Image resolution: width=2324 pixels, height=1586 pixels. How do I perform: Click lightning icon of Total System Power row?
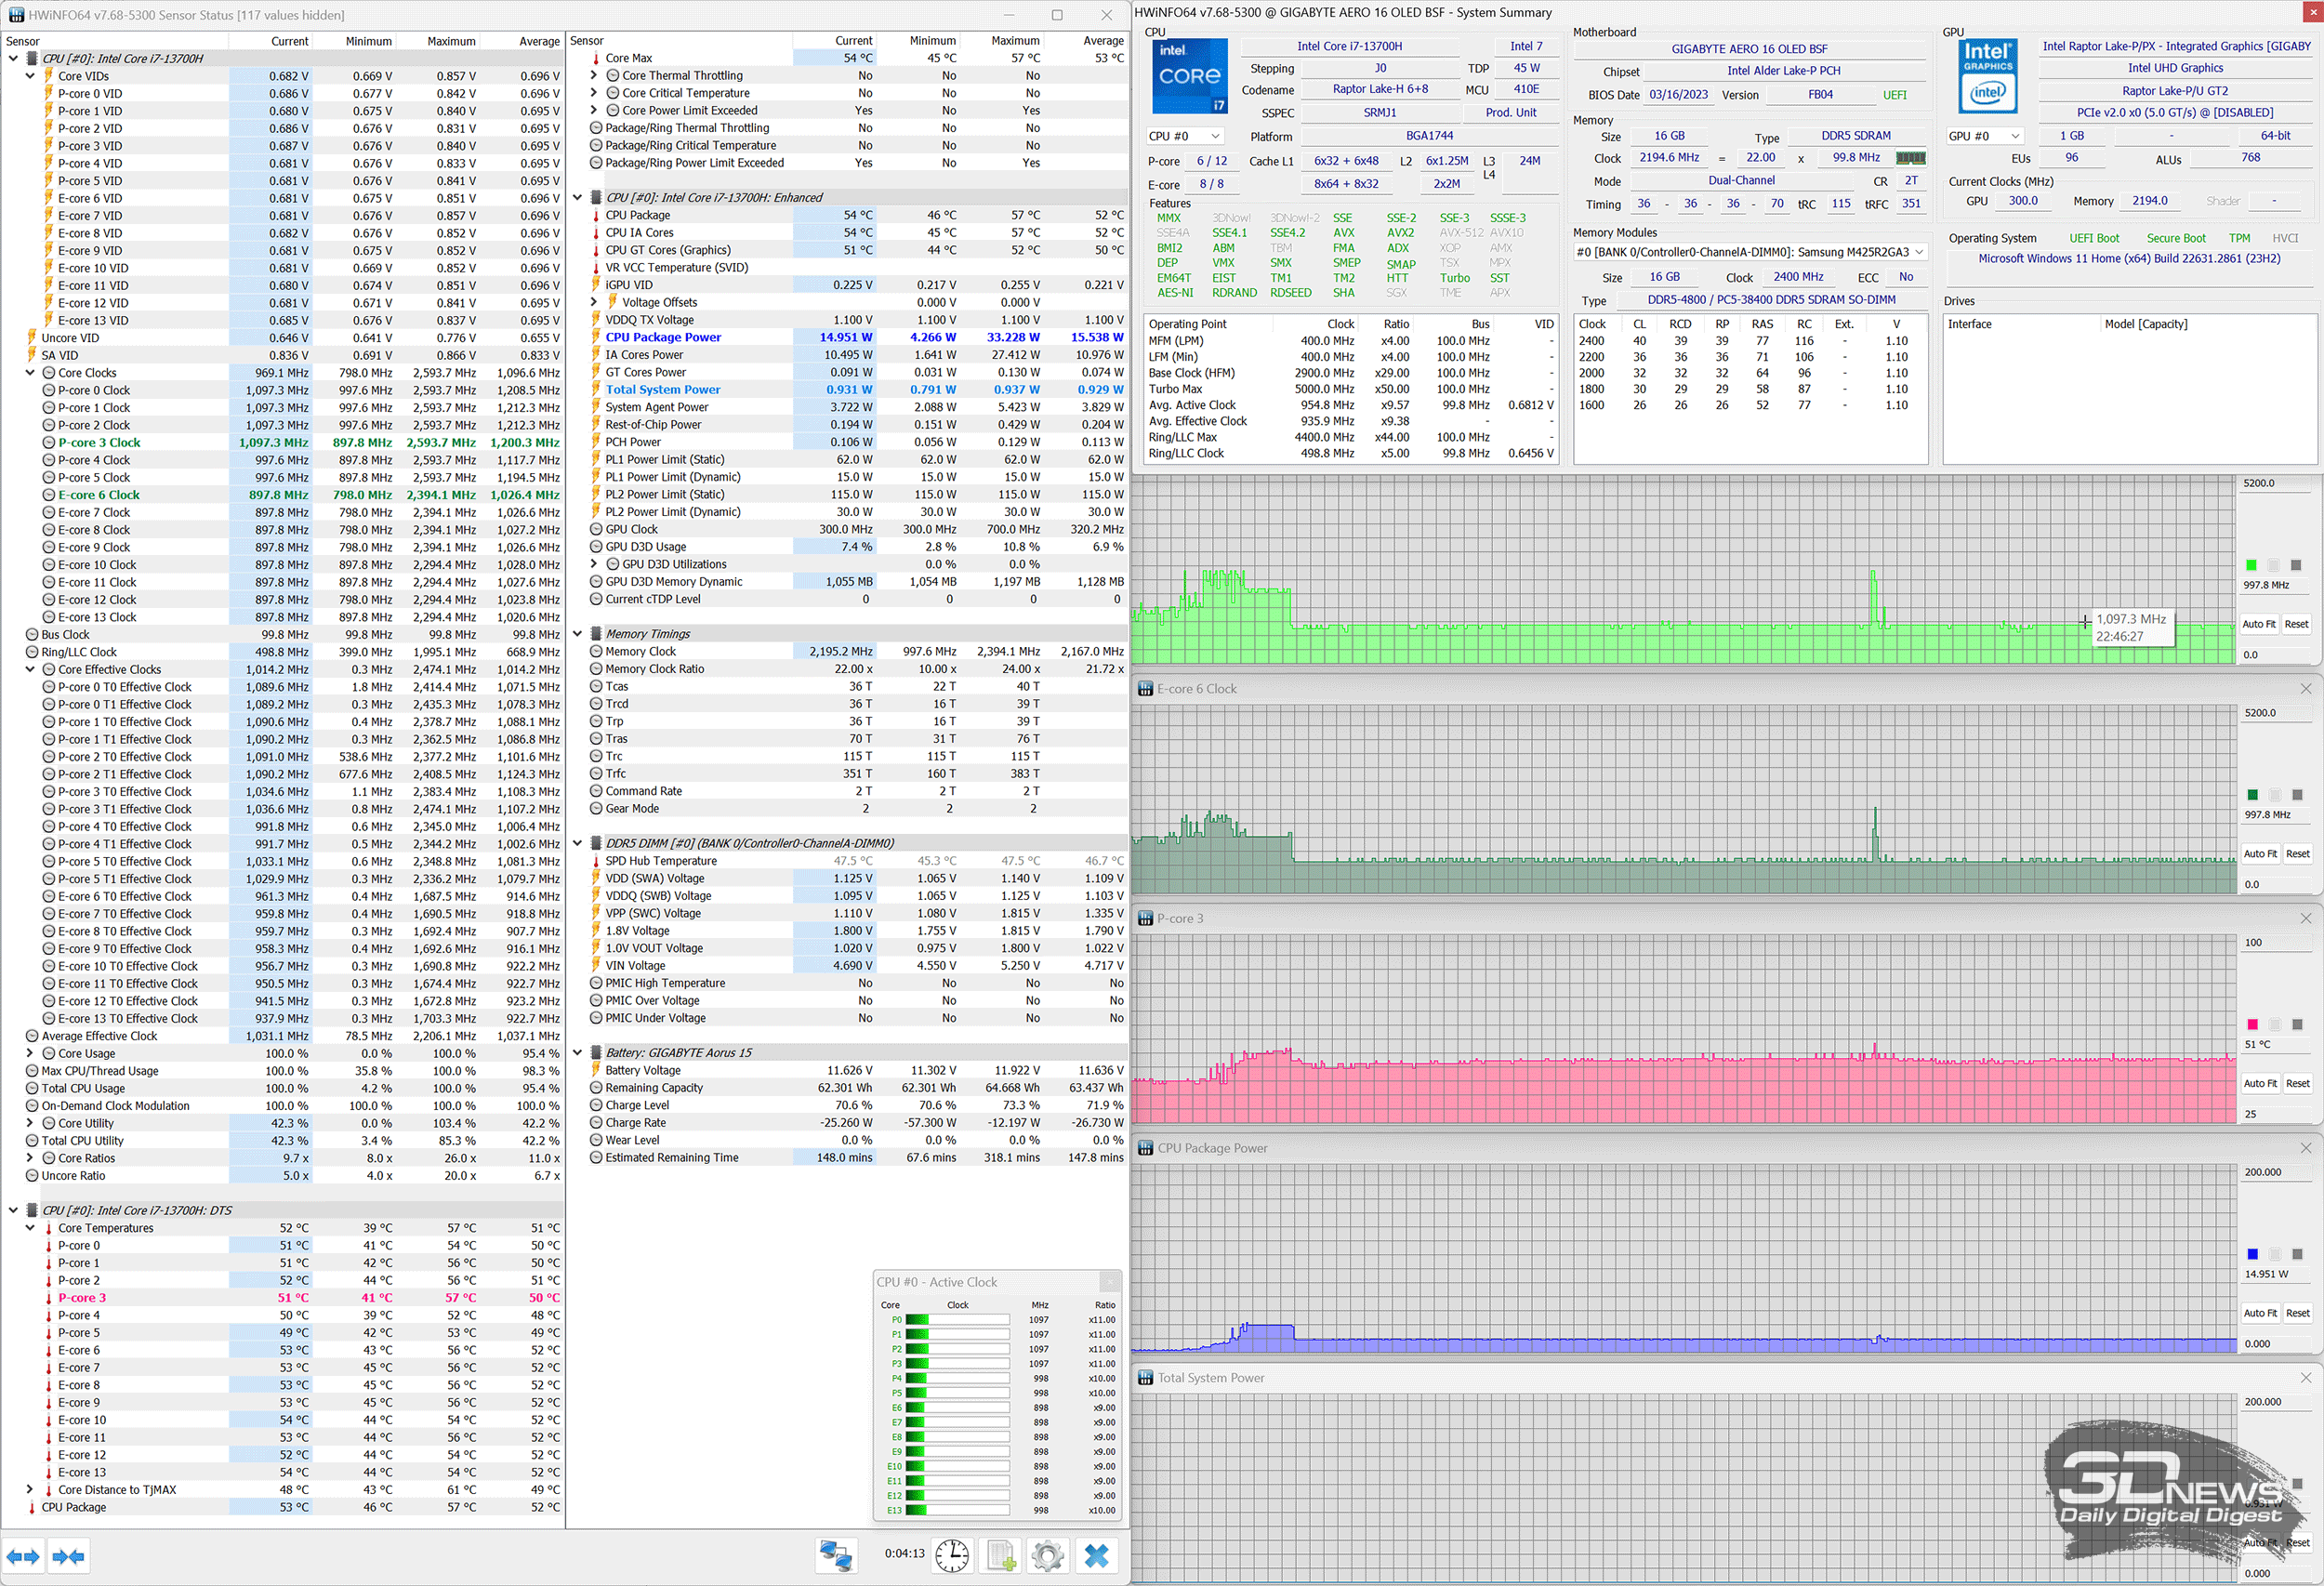click(x=596, y=390)
